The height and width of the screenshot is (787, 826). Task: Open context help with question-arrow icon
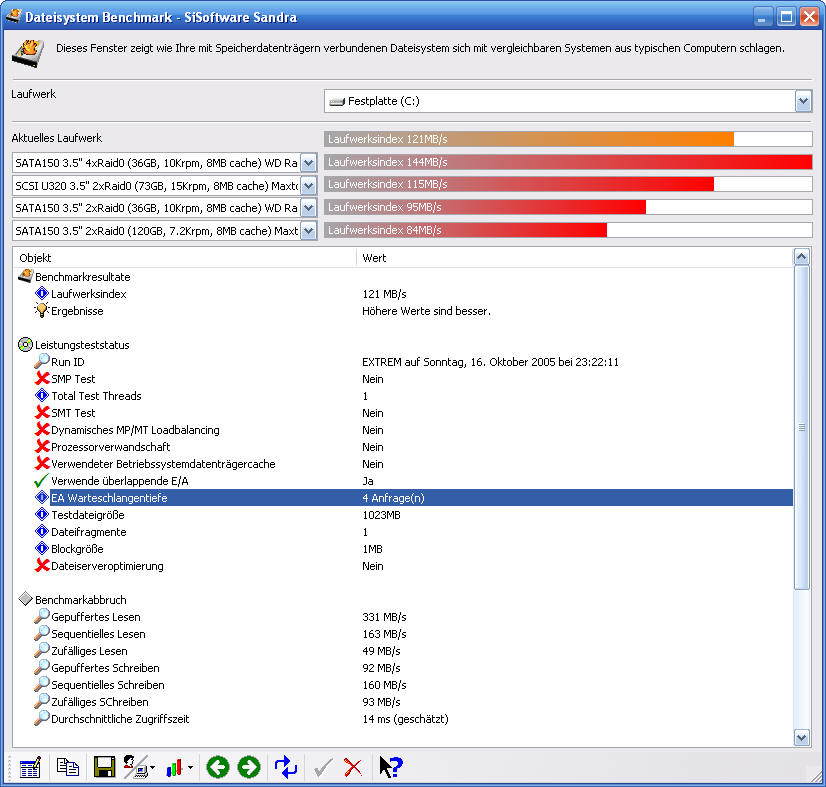(x=391, y=767)
